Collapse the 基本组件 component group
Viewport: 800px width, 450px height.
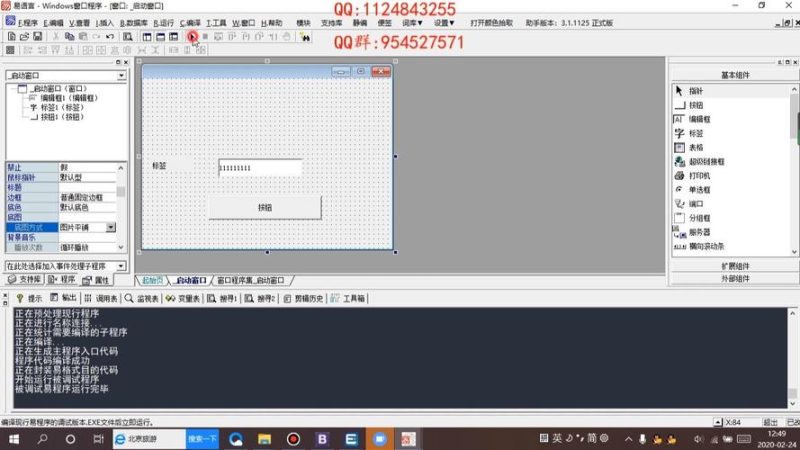click(735, 75)
